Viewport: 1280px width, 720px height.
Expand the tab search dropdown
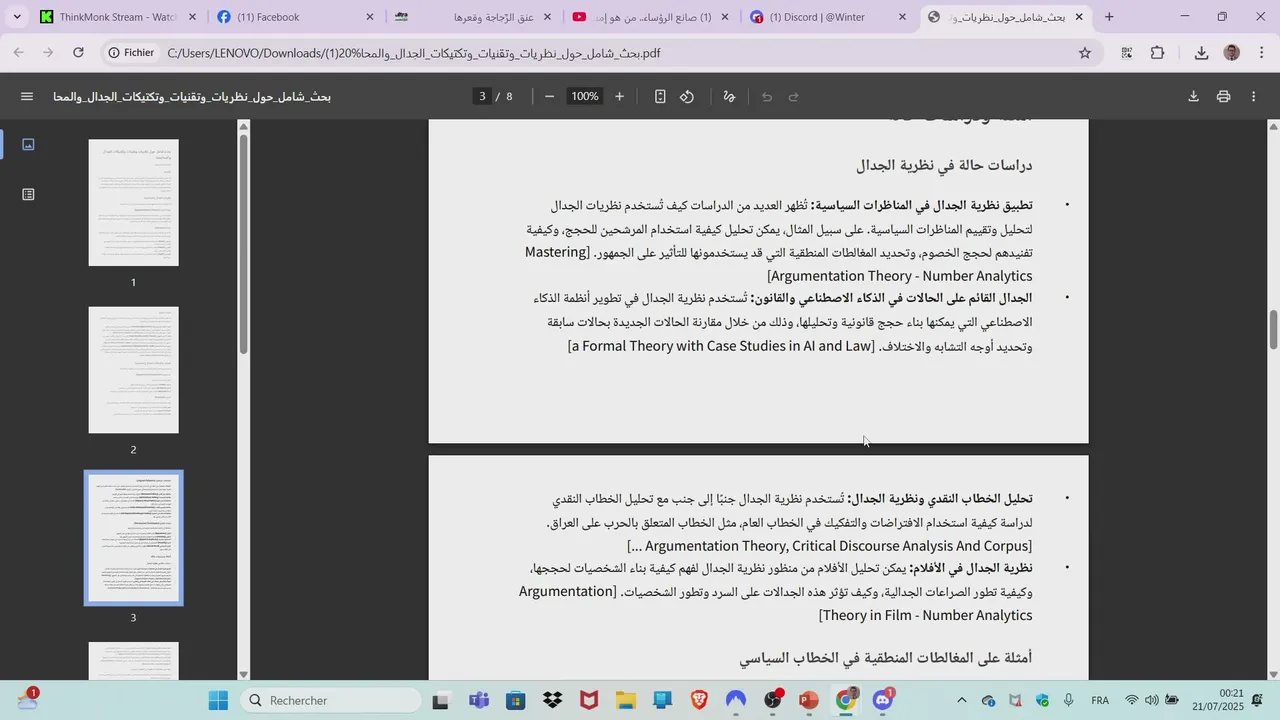click(x=17, y=17)
